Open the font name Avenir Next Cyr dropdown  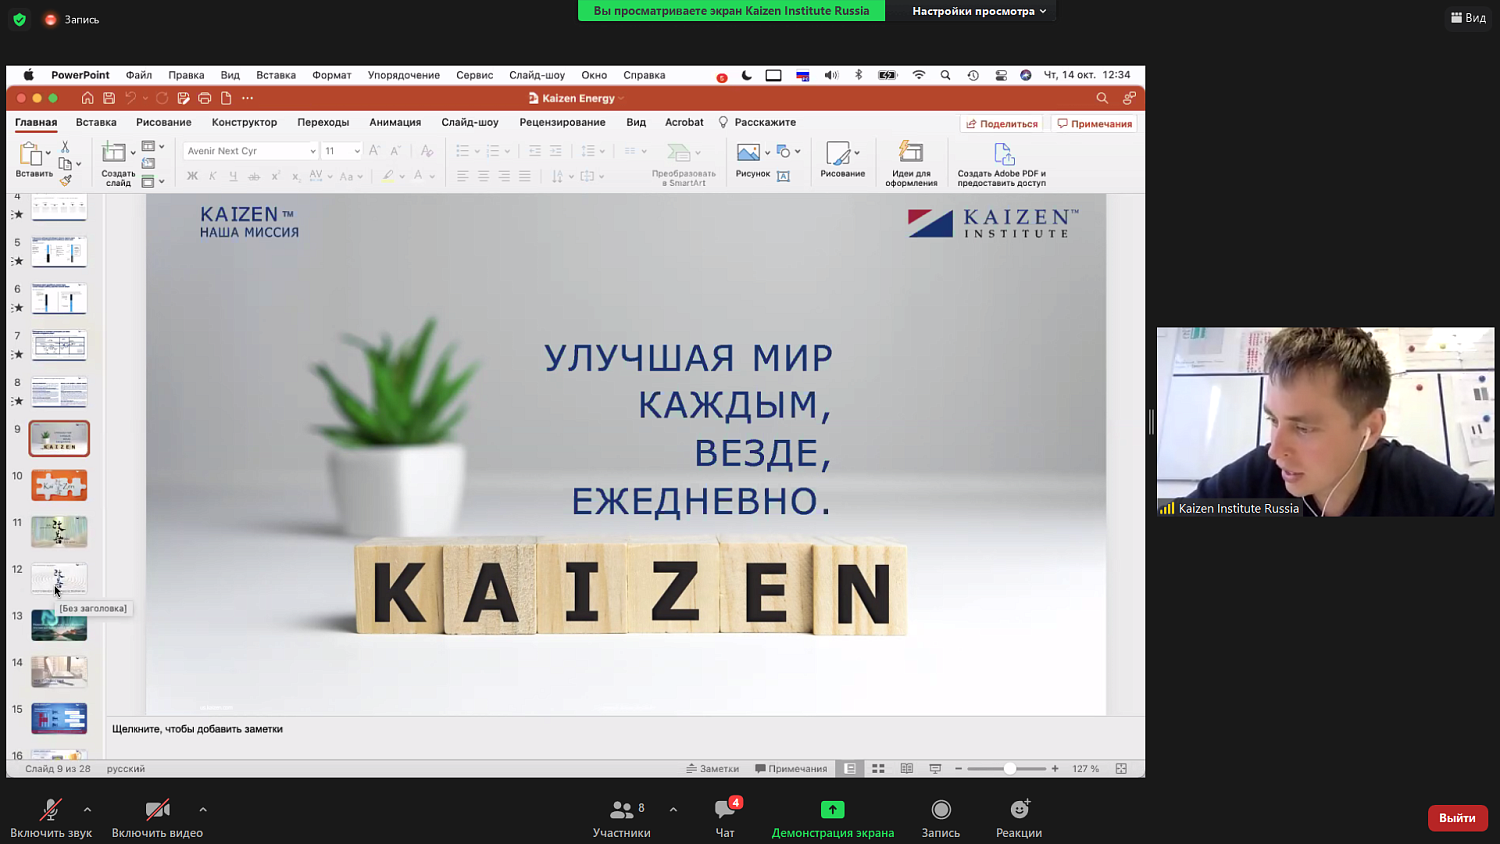(x=313, y=151)
